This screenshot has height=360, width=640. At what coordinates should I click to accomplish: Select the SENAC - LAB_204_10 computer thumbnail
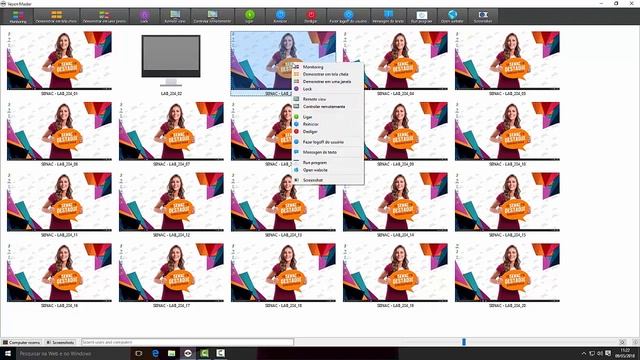click(x=507, y=131)
